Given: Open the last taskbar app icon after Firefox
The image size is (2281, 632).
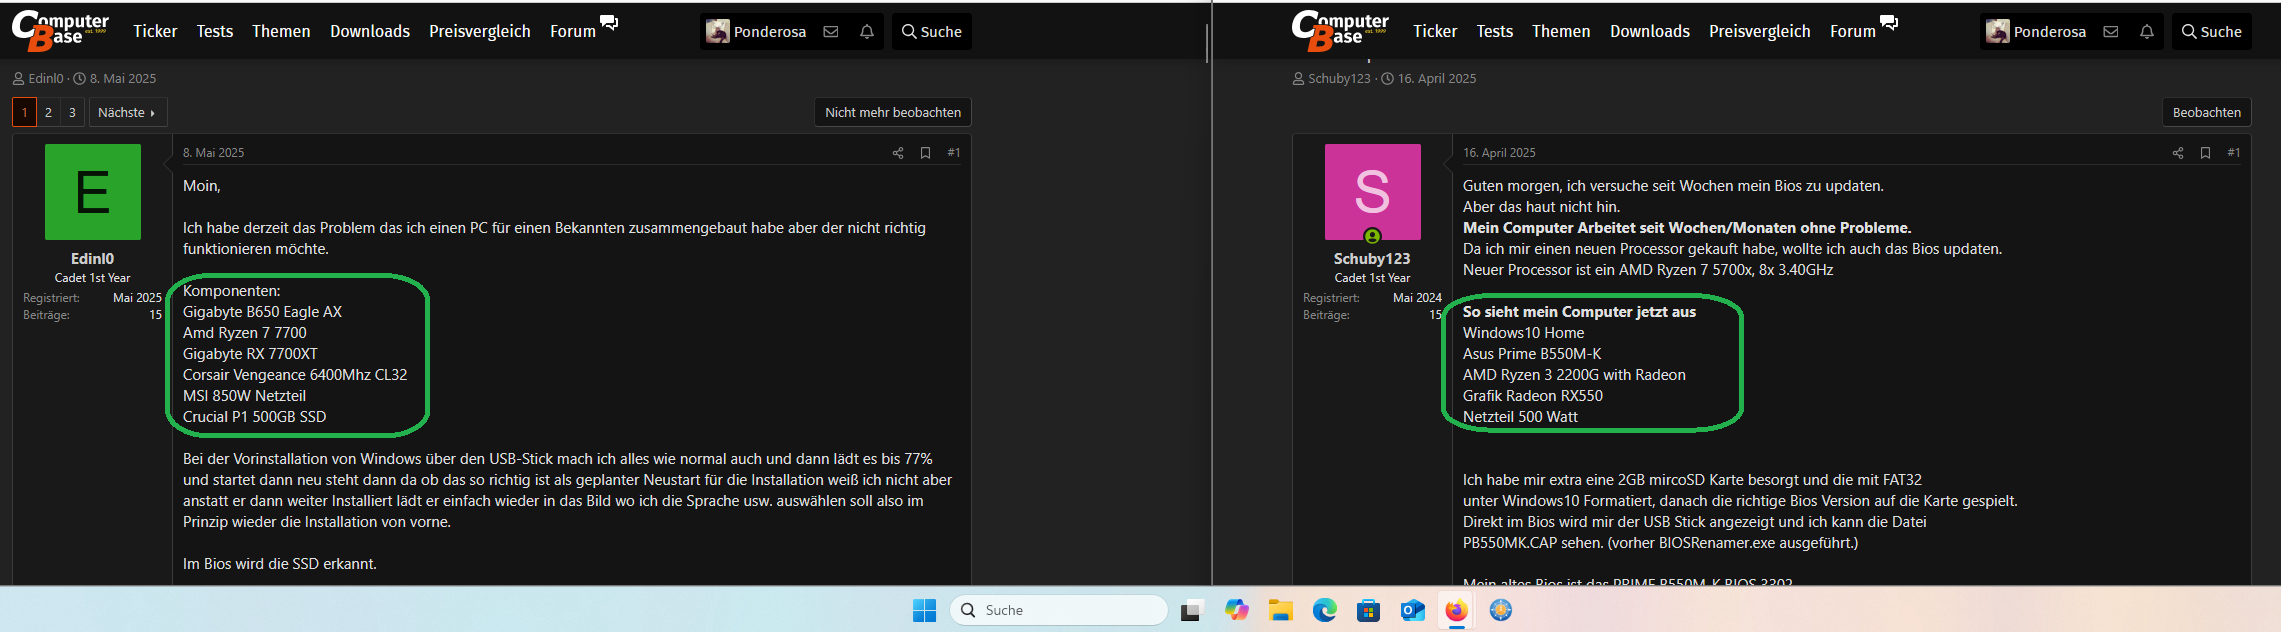Looking at the screenshot, I should (1501, 610).
